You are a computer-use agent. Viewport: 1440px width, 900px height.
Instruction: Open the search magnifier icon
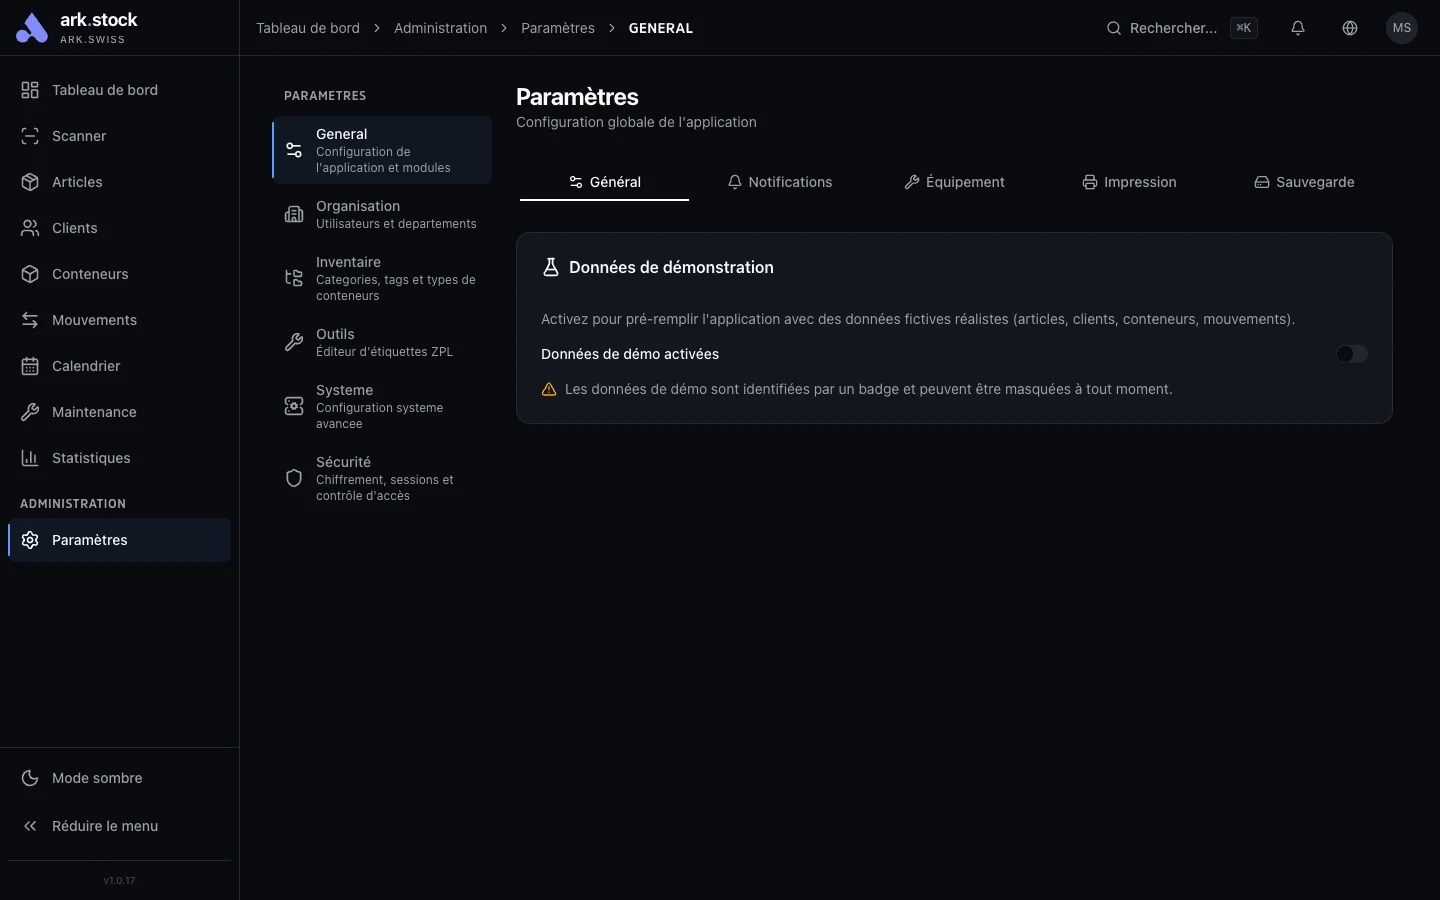click(1113, 28)
